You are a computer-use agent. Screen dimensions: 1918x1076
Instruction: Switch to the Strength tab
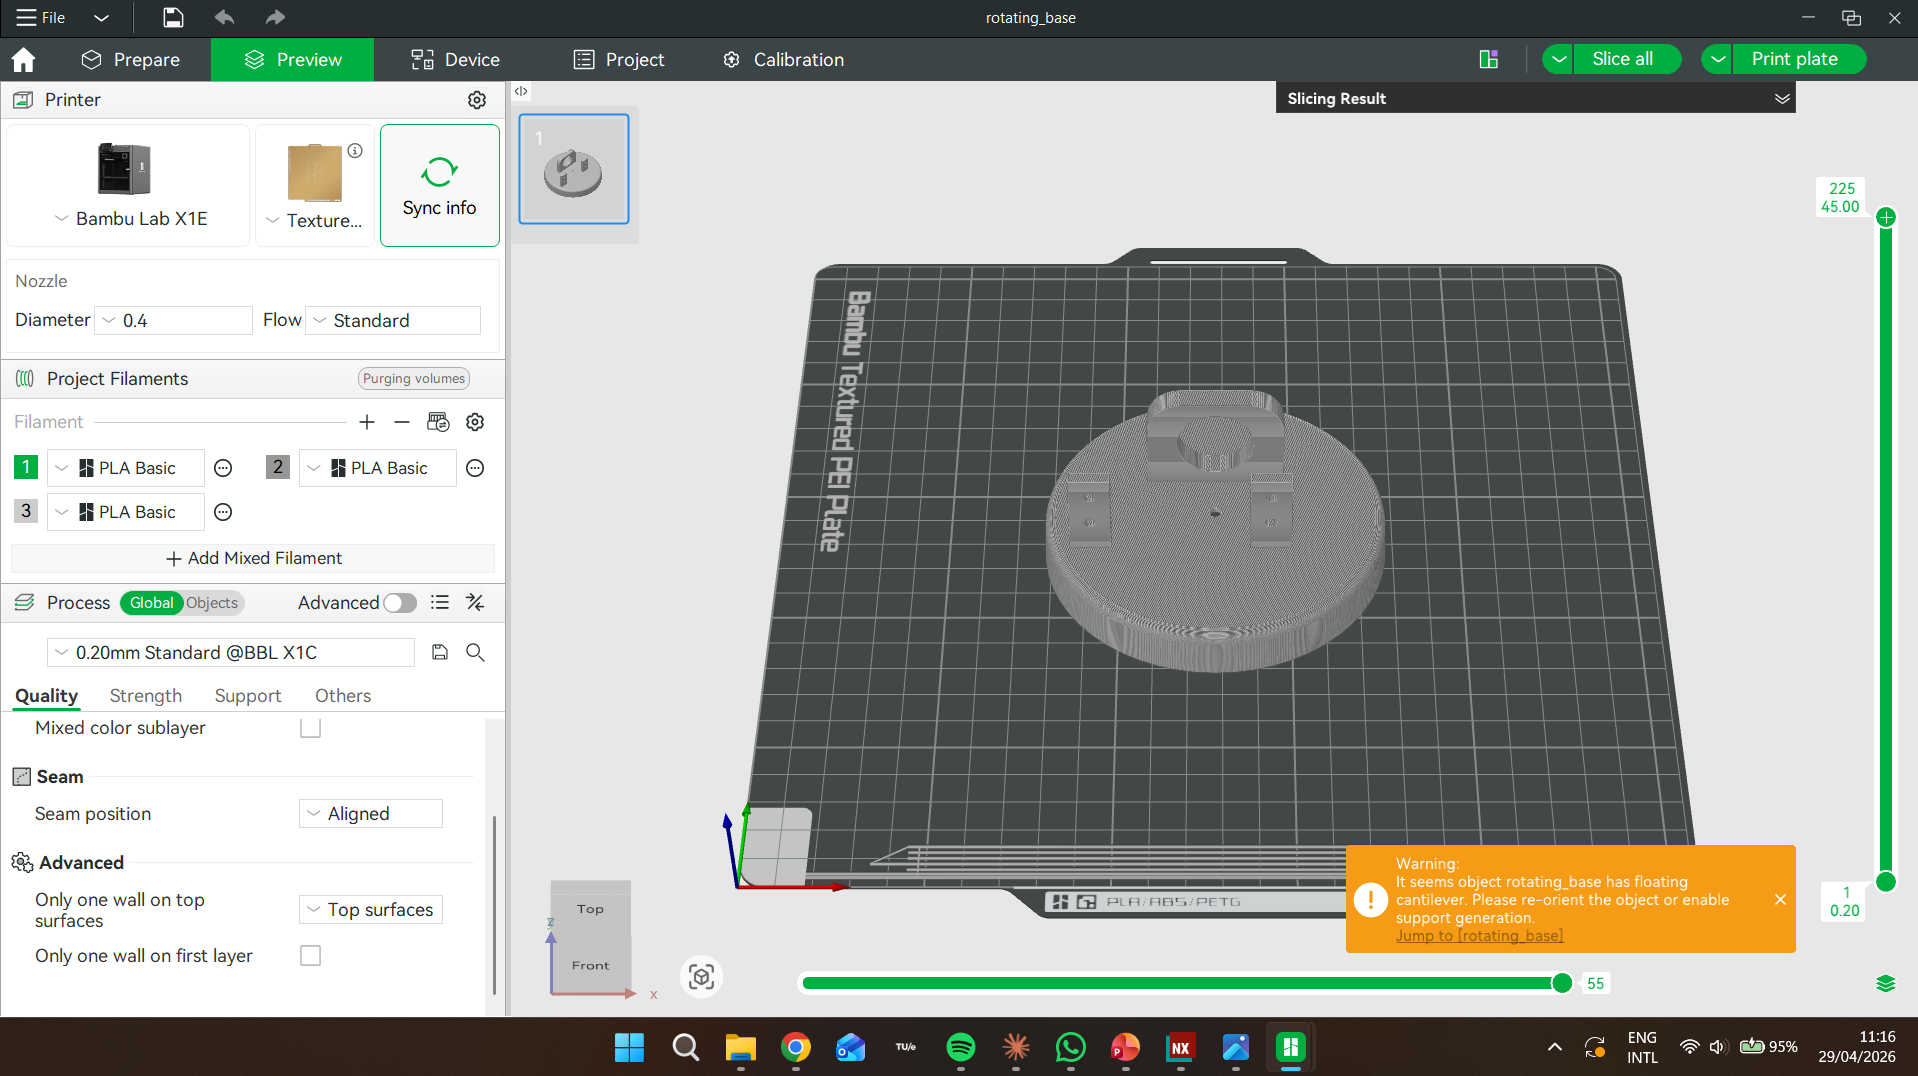tap(146, 696)
